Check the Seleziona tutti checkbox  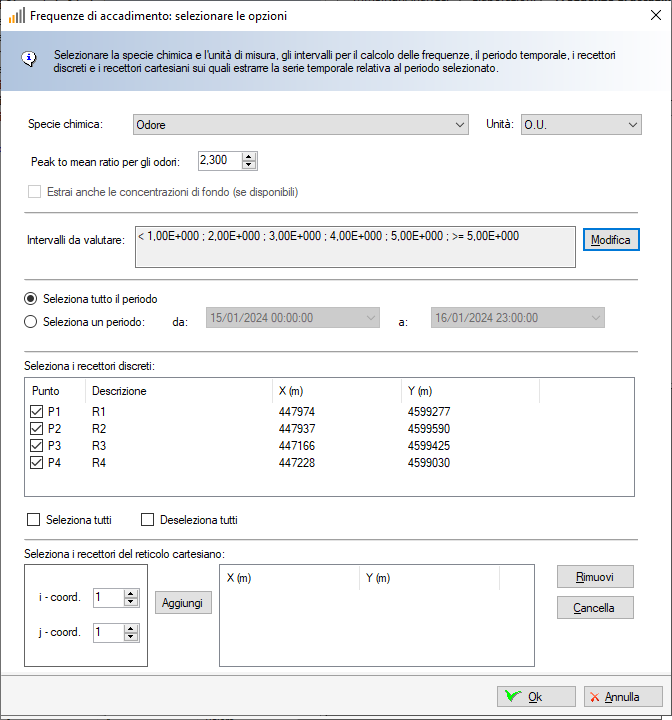tap(33, 520)
